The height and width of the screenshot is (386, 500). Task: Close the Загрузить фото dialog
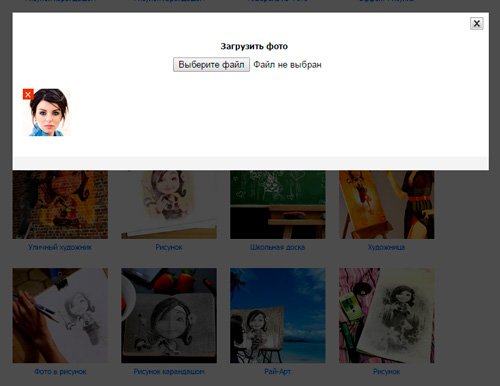[477, 23]
